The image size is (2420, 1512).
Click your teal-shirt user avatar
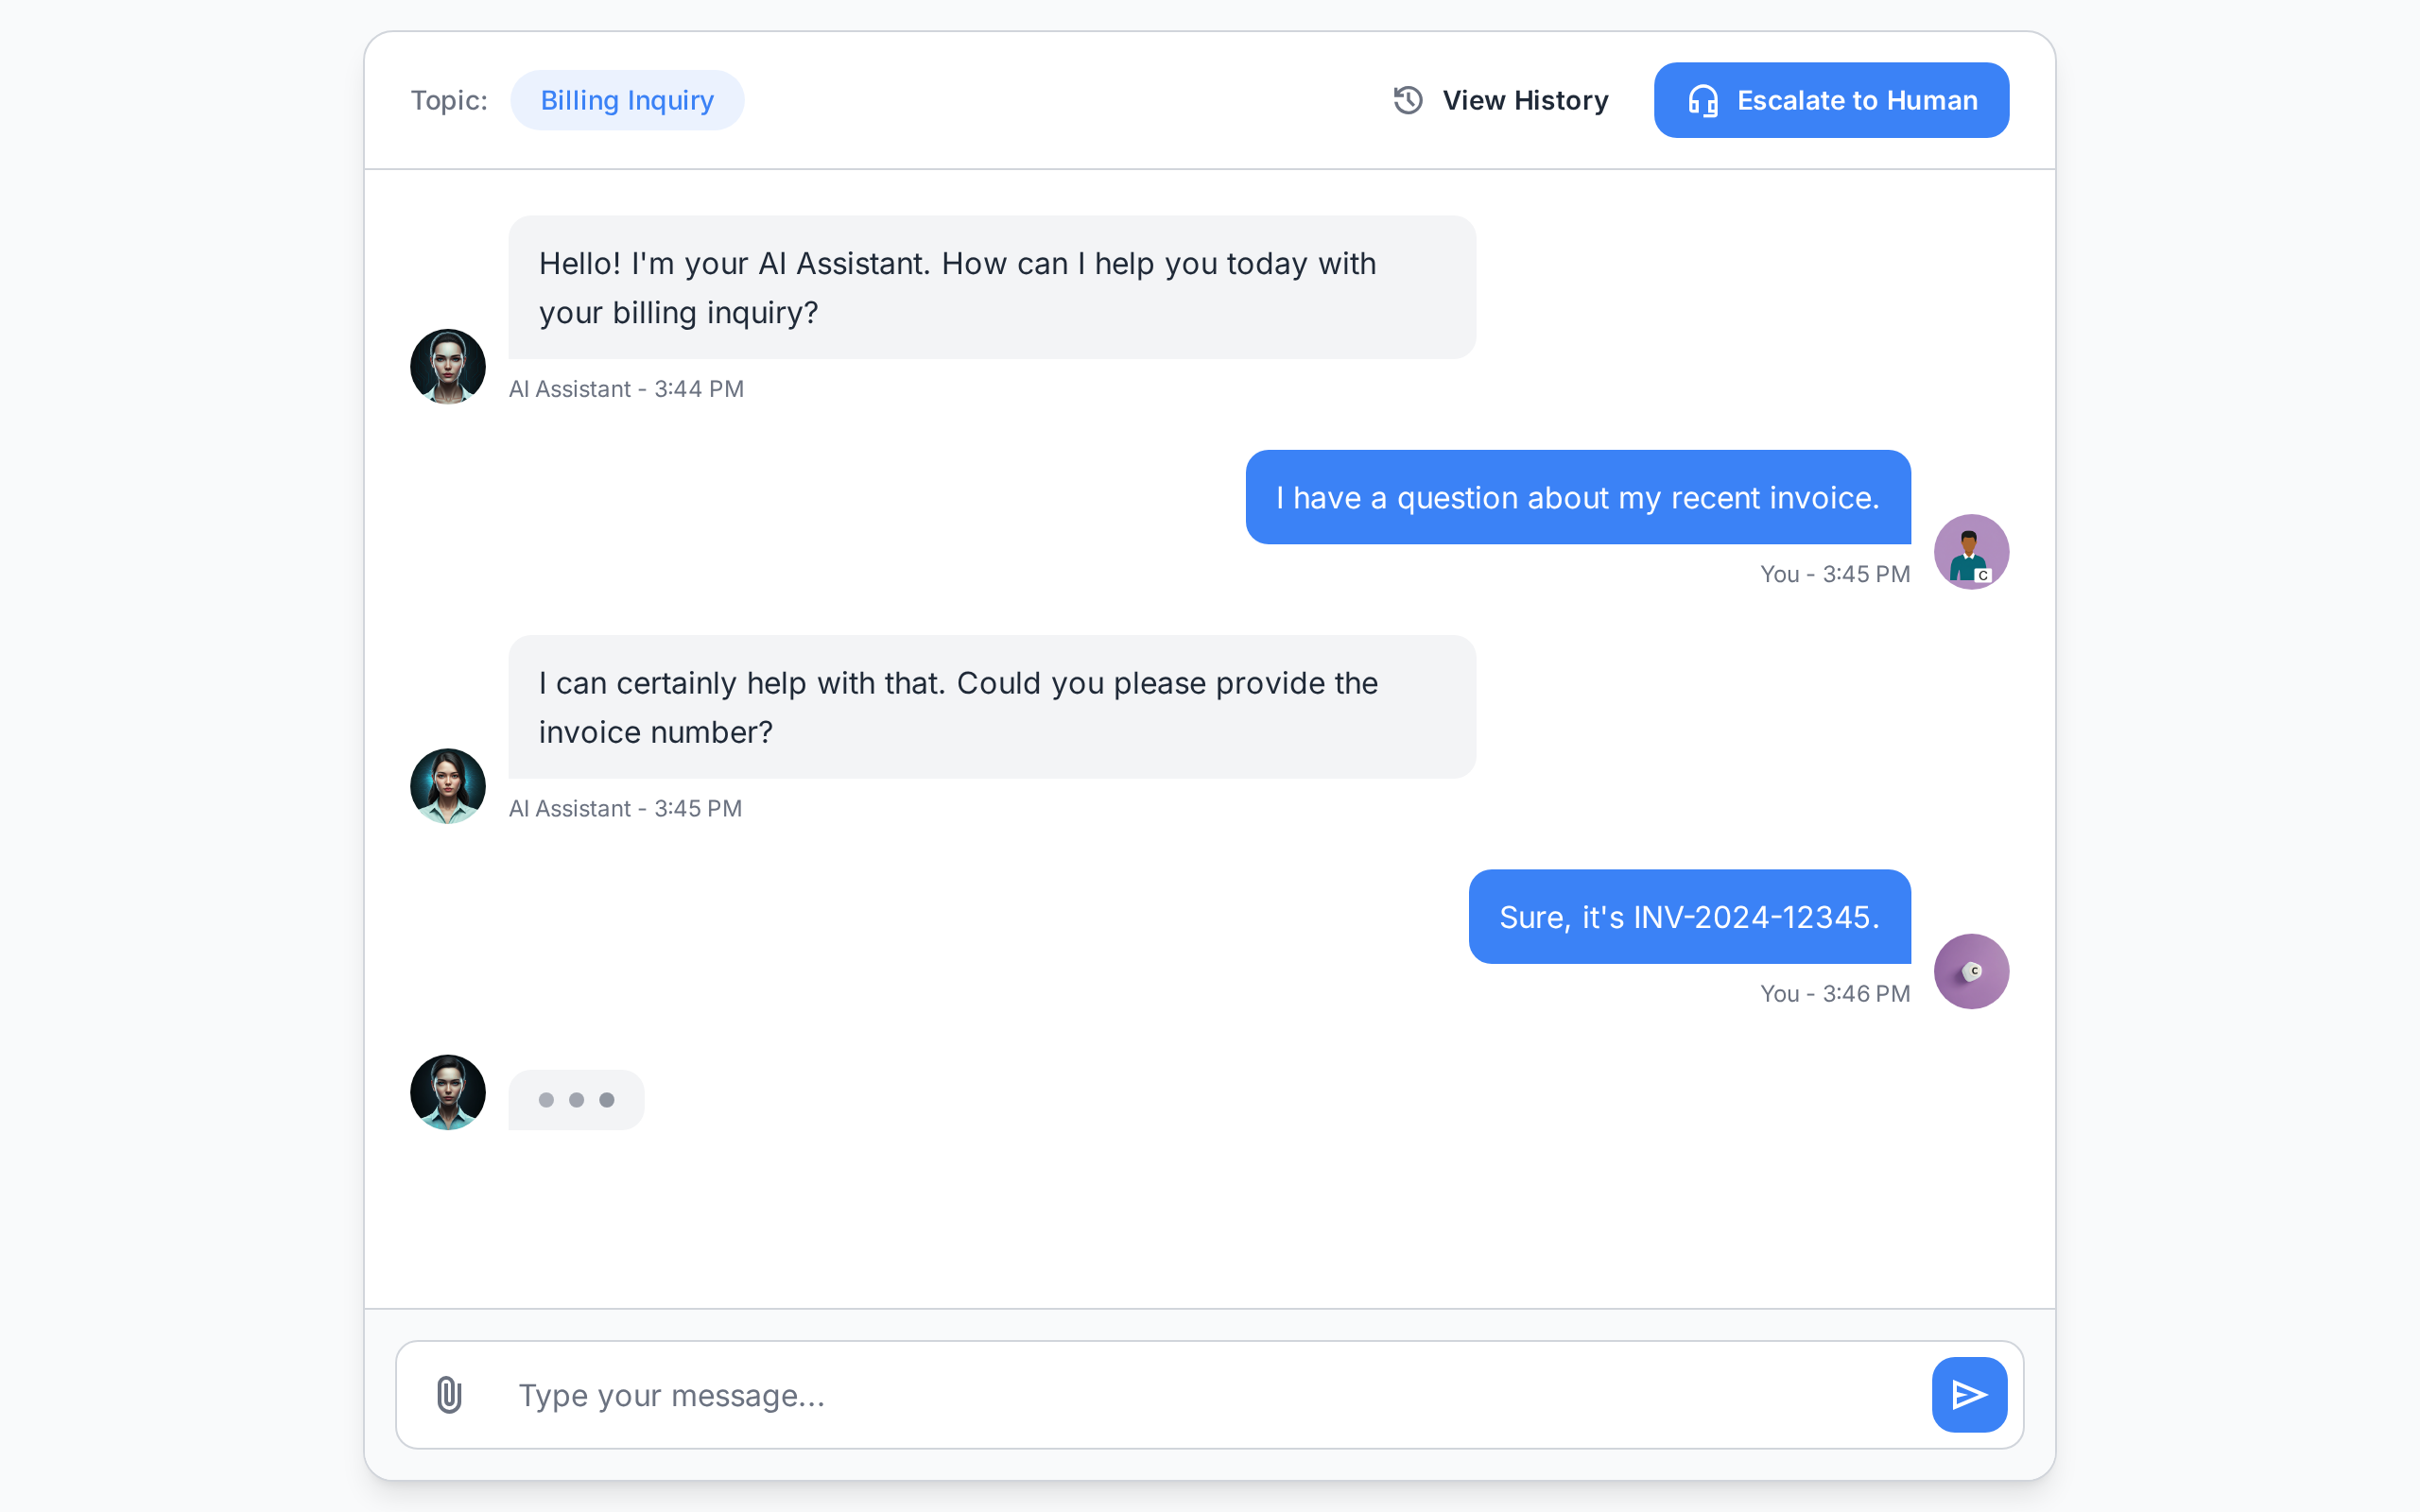(1971, 551)
